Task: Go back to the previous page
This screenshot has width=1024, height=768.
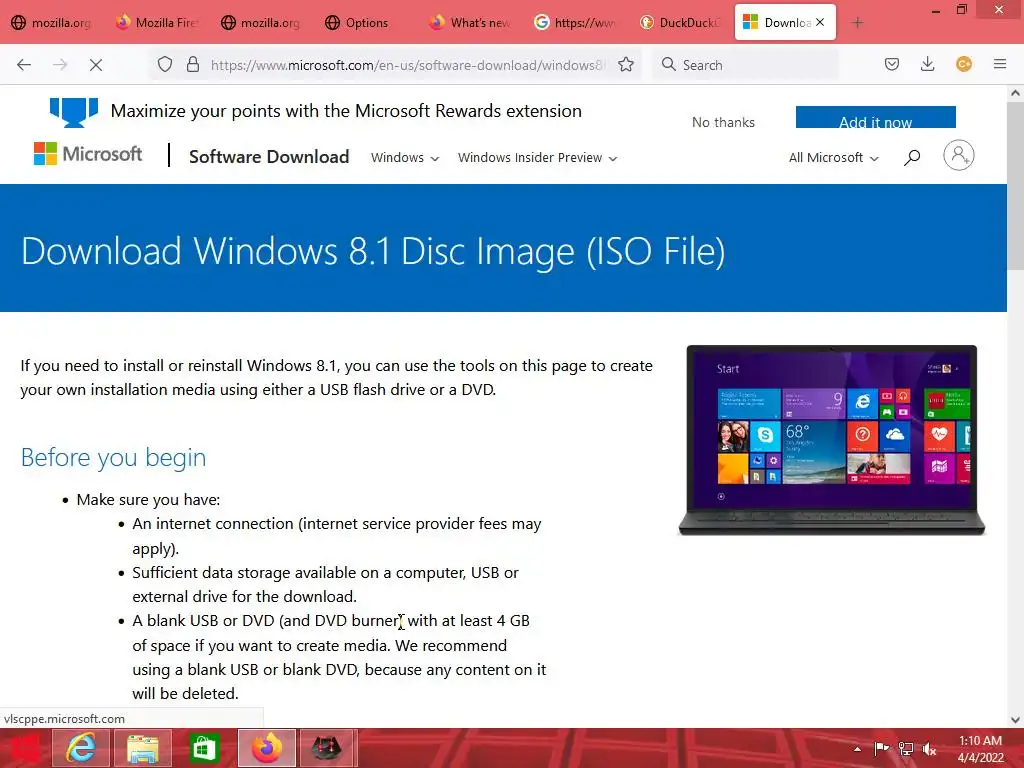Action: pyautogui.click(x=24, y=65)
